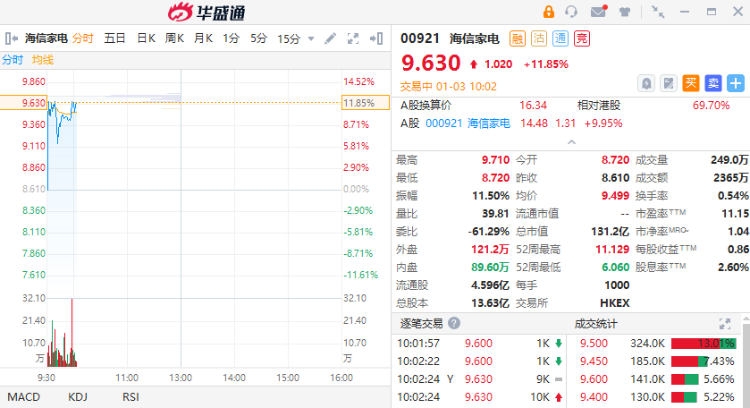This screenshot has height=408, width=750.
Task: Click the 换手率 value 0.54%
Action: [733, 196]
